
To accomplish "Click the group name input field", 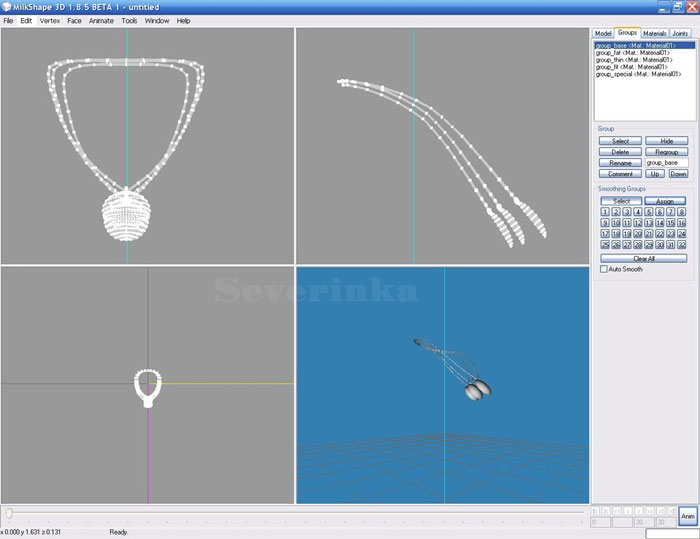I will 666,162.
